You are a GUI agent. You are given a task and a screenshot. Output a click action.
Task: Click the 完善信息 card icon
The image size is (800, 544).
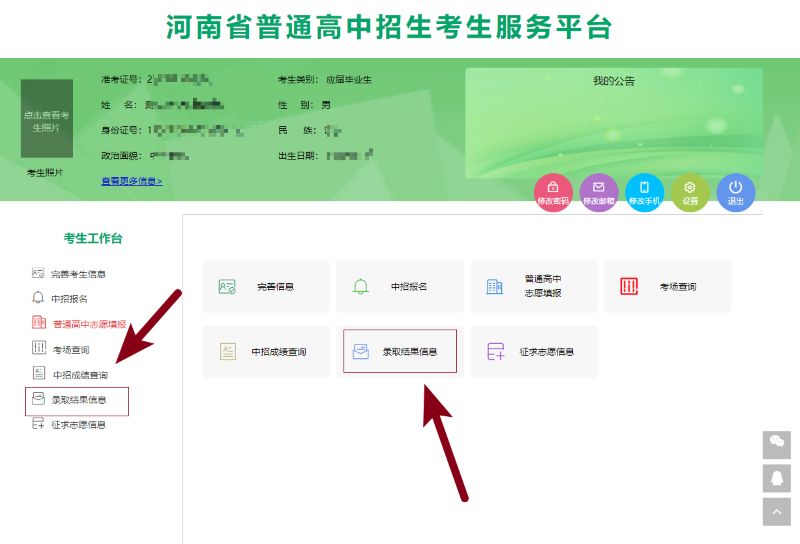227,286
